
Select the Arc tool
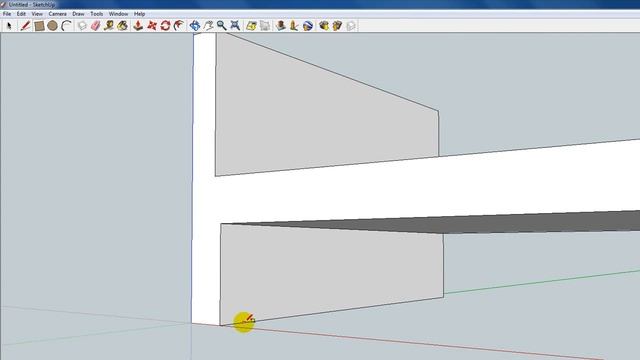66,26
